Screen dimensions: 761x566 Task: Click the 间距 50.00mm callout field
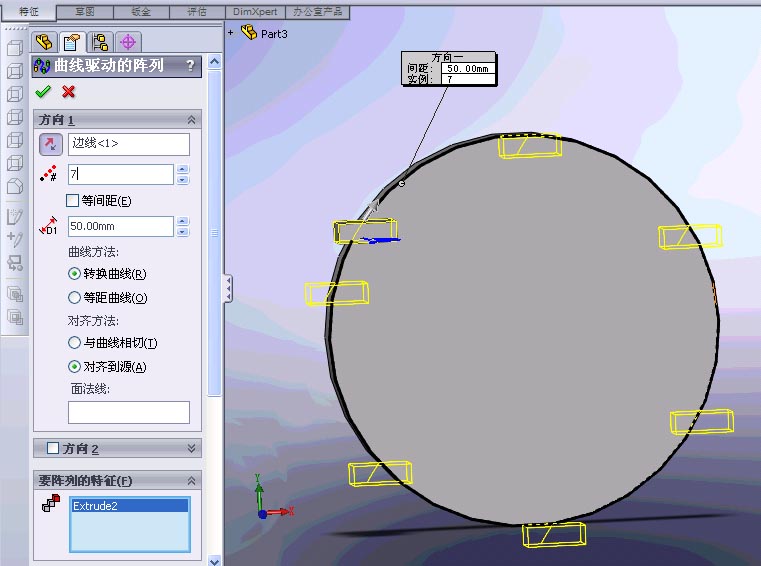point(468,68)
